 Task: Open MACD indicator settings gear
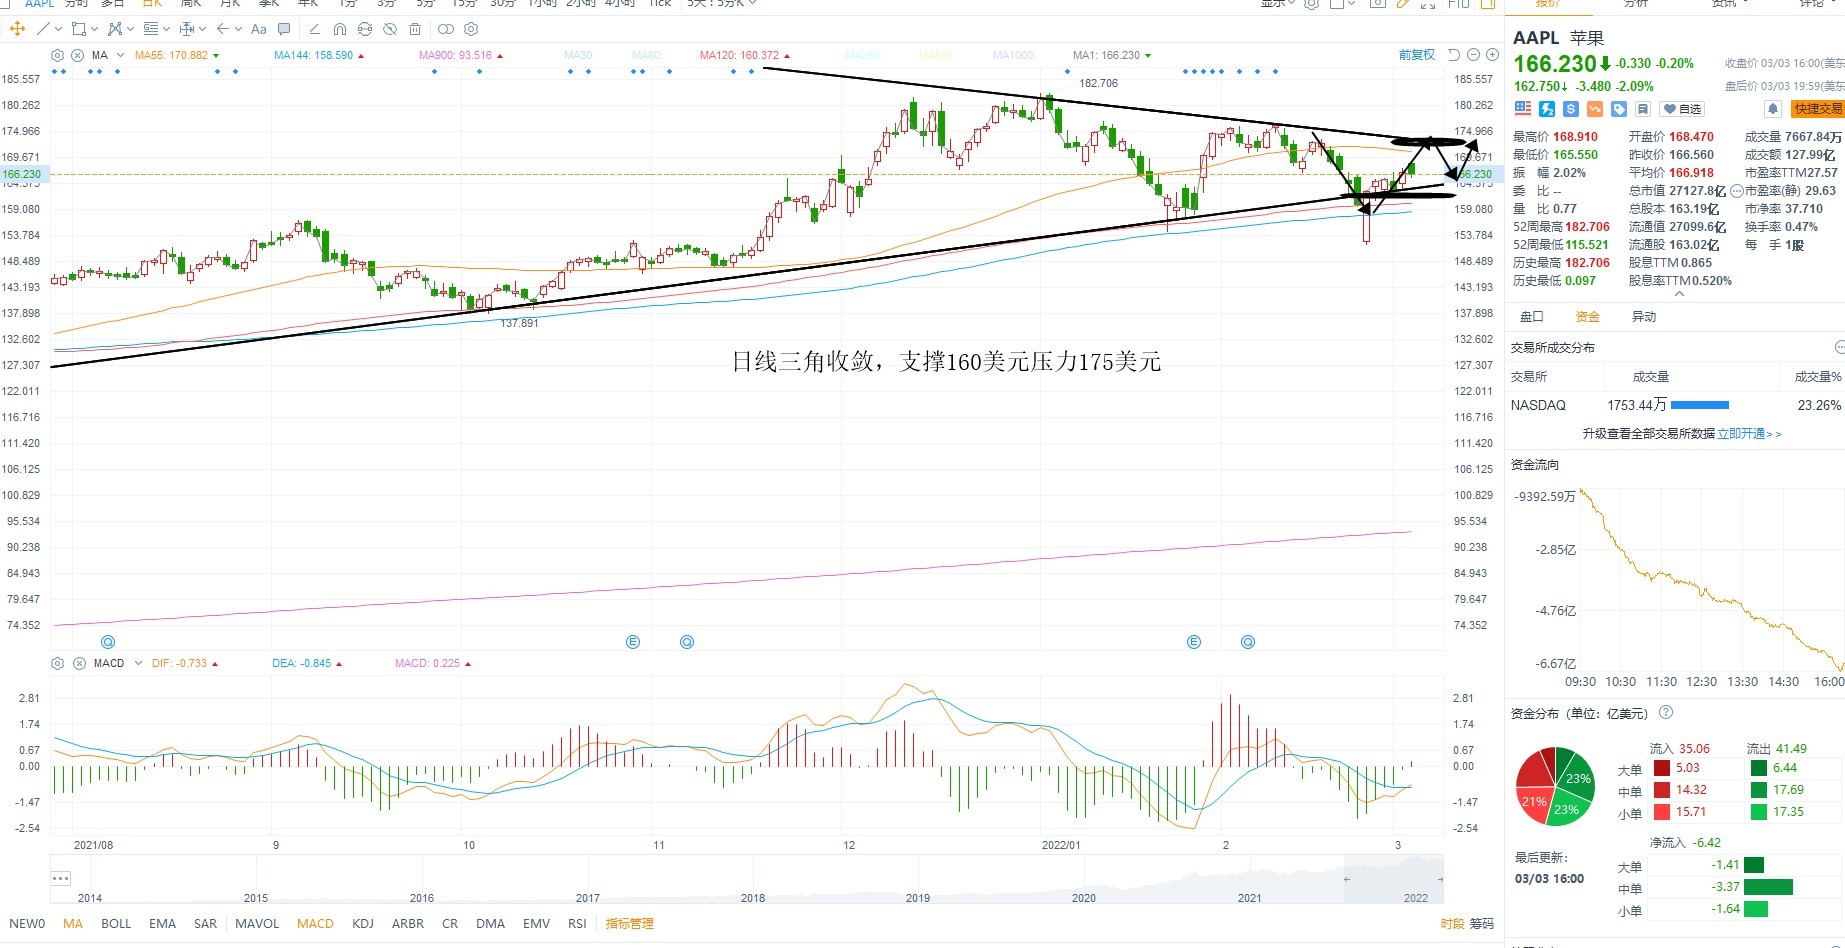point(57,663)
